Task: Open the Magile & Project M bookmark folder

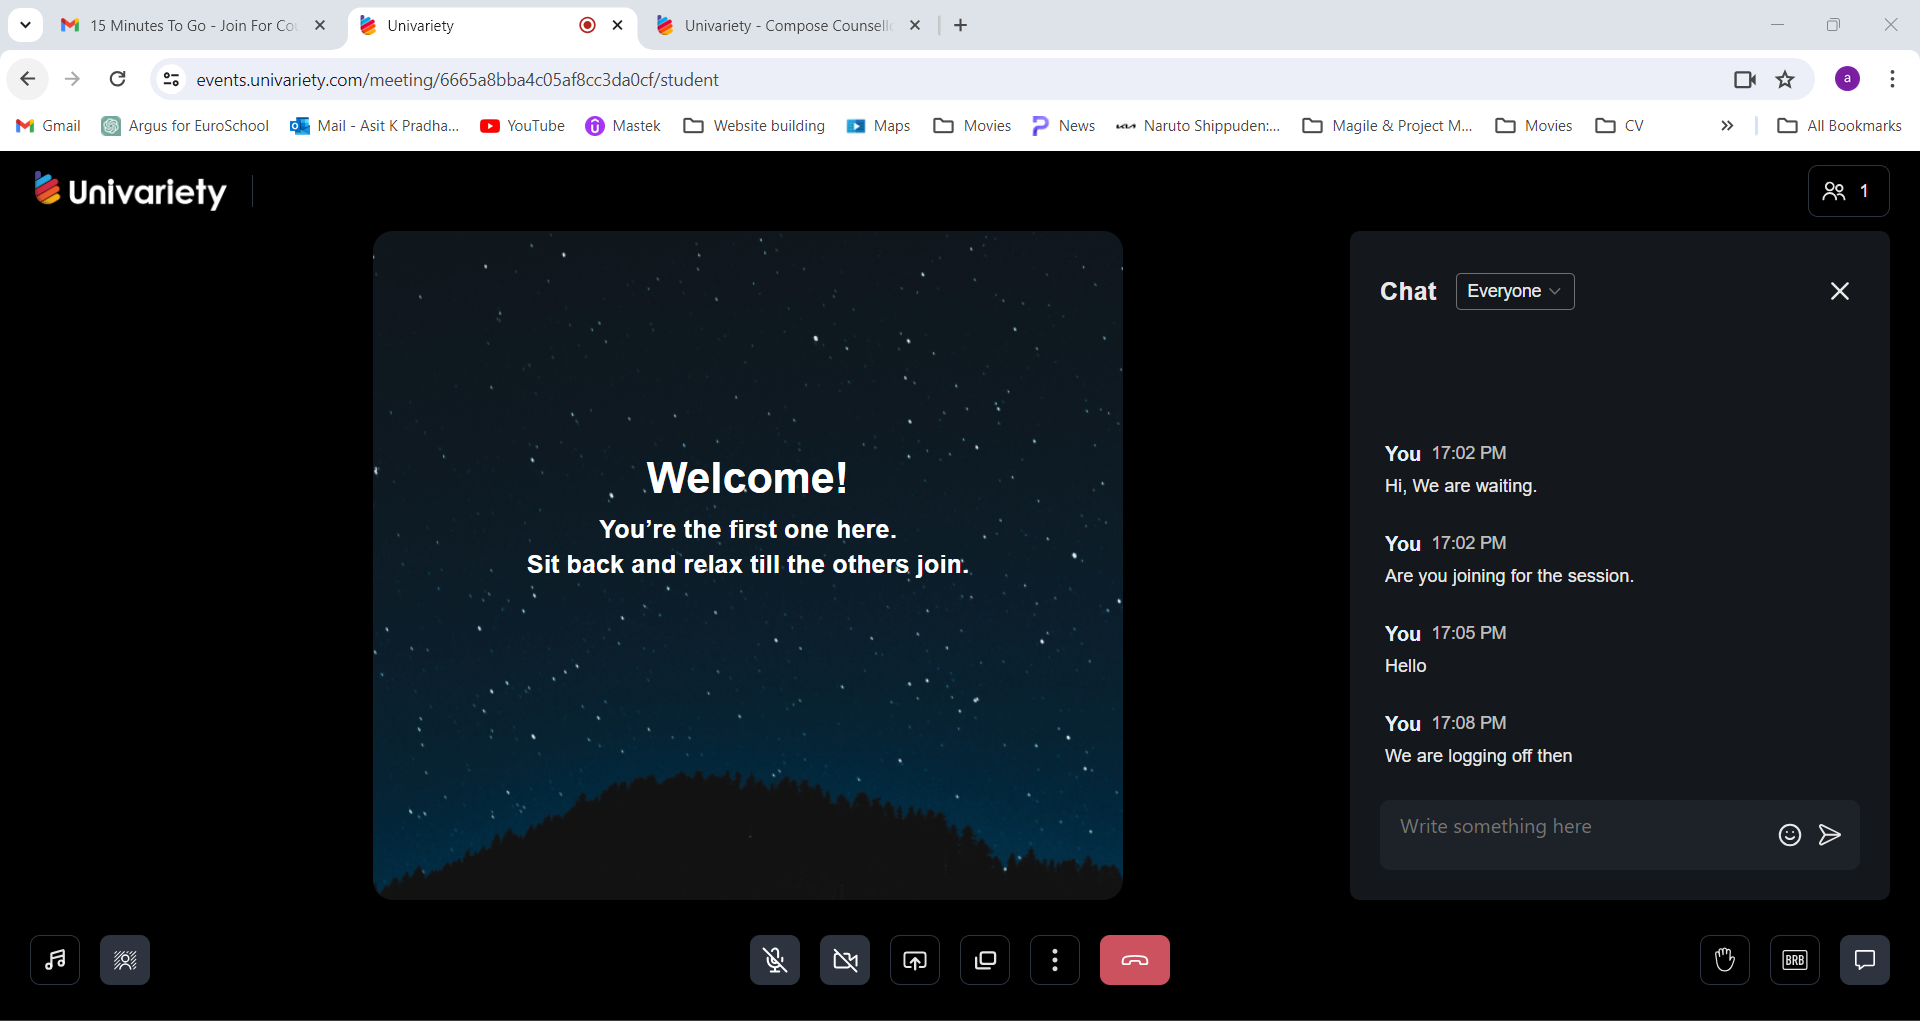Action: 1388,125
